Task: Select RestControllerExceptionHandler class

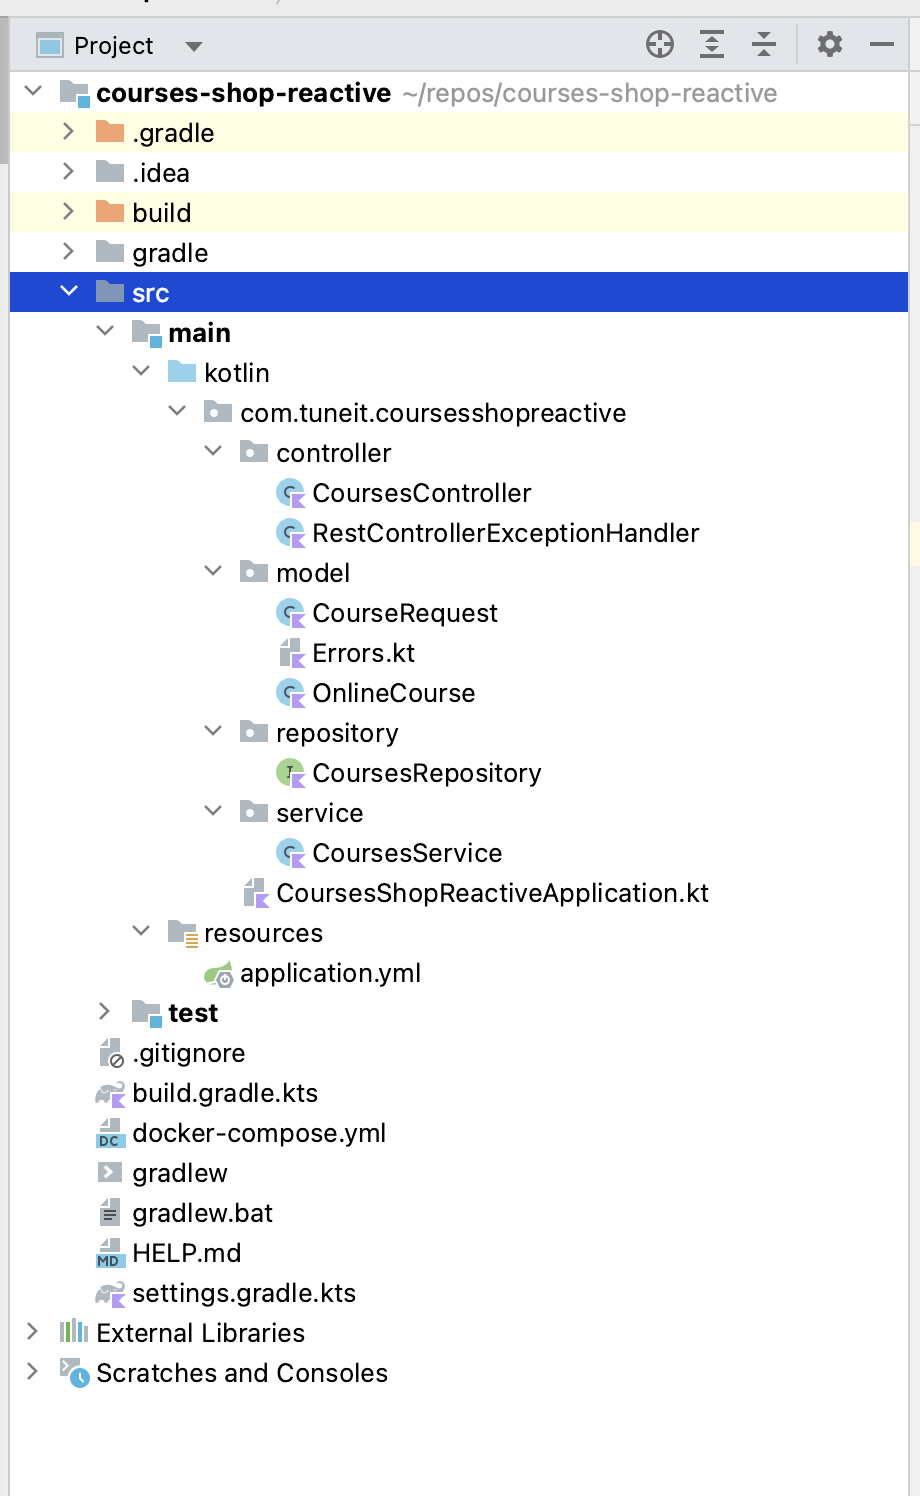Action: click(x=505, y=533)
